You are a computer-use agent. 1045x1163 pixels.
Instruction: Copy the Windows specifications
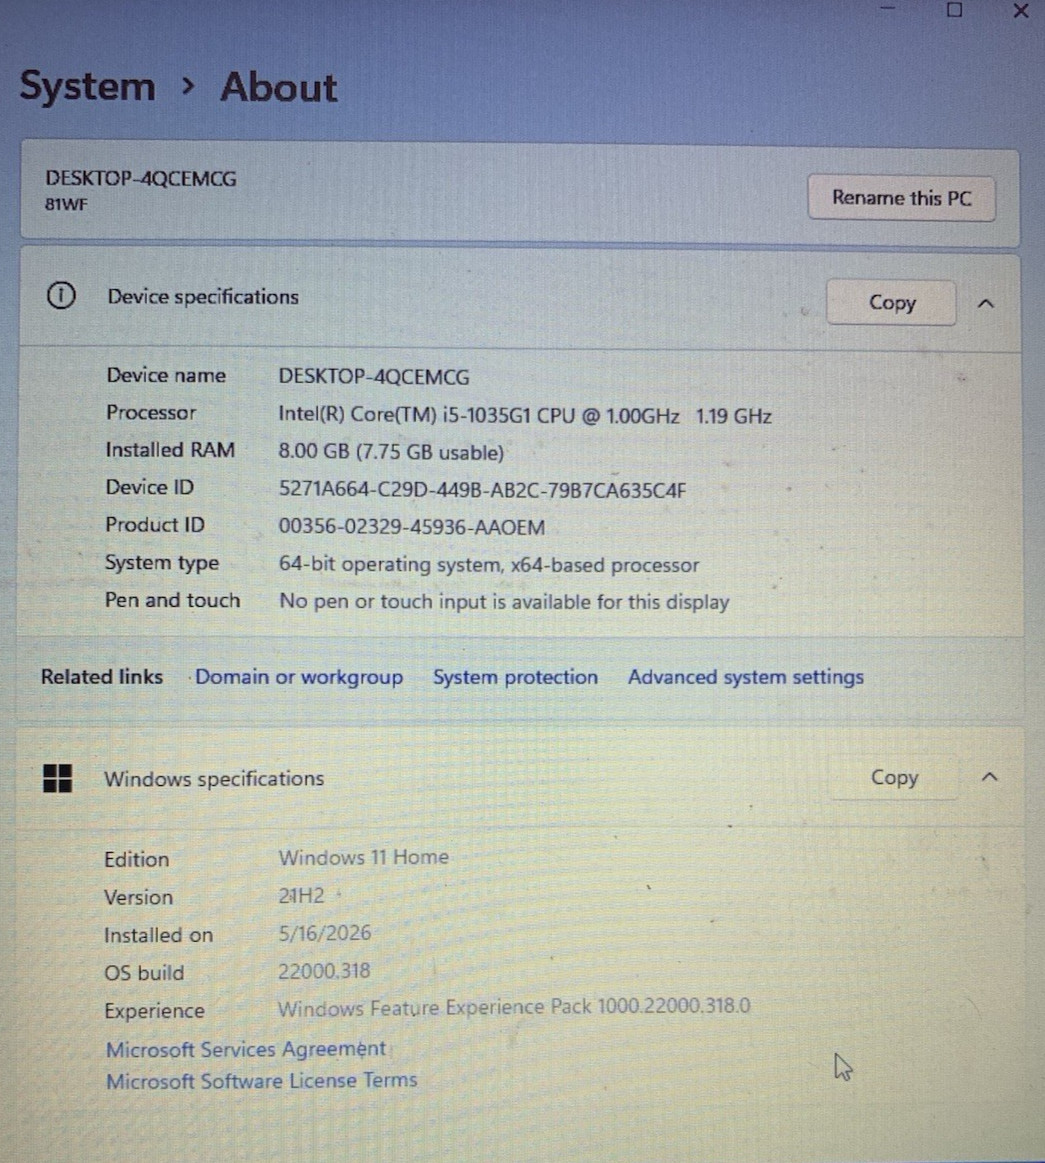pyautogui.click(x=894, y=777)
